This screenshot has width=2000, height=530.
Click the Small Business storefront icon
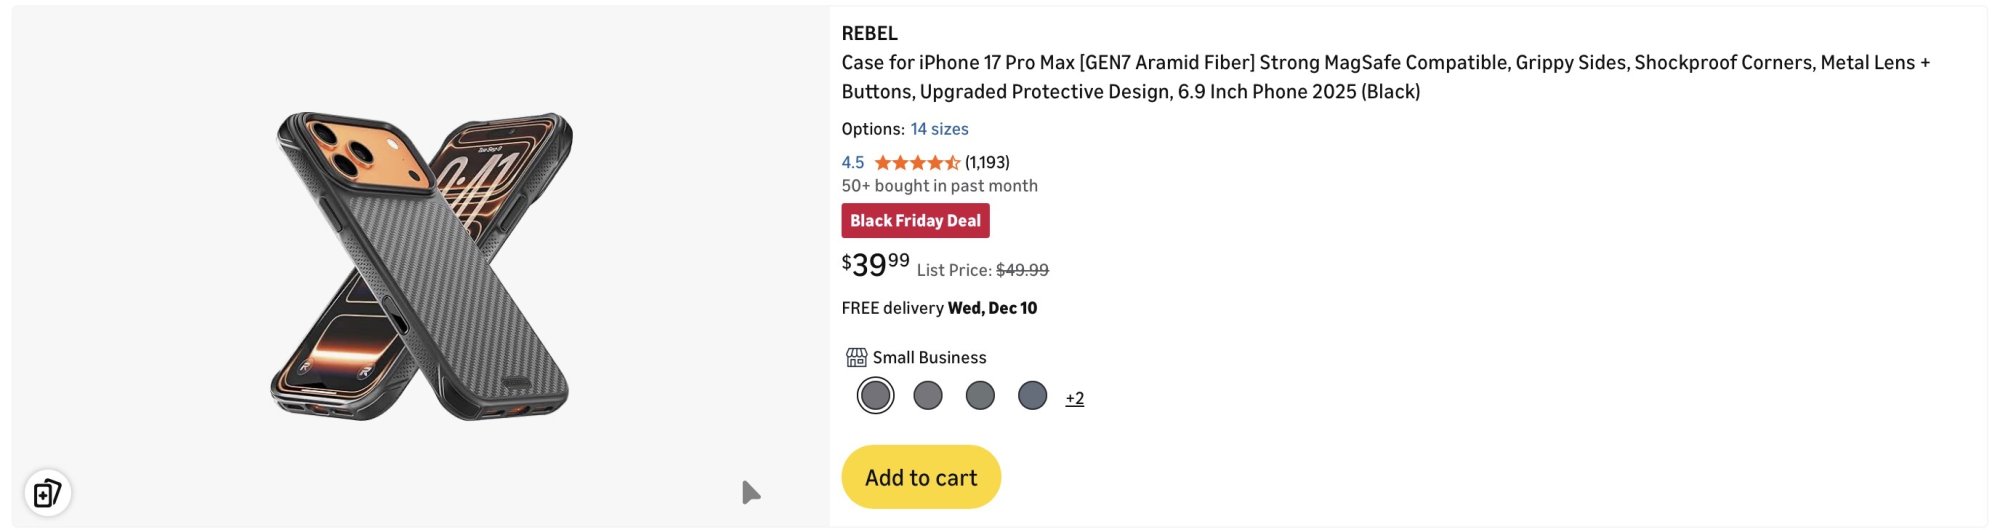856,358
